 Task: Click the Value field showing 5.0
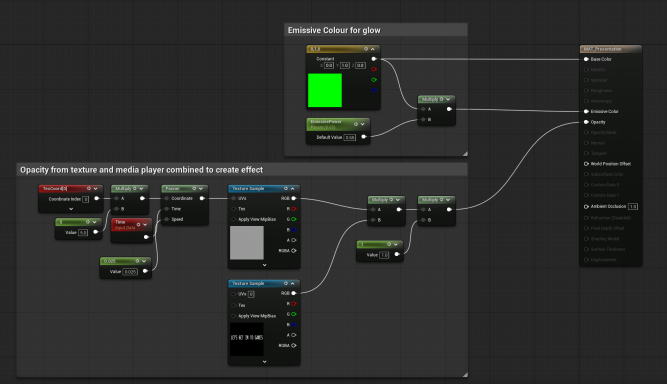point(83,233)
